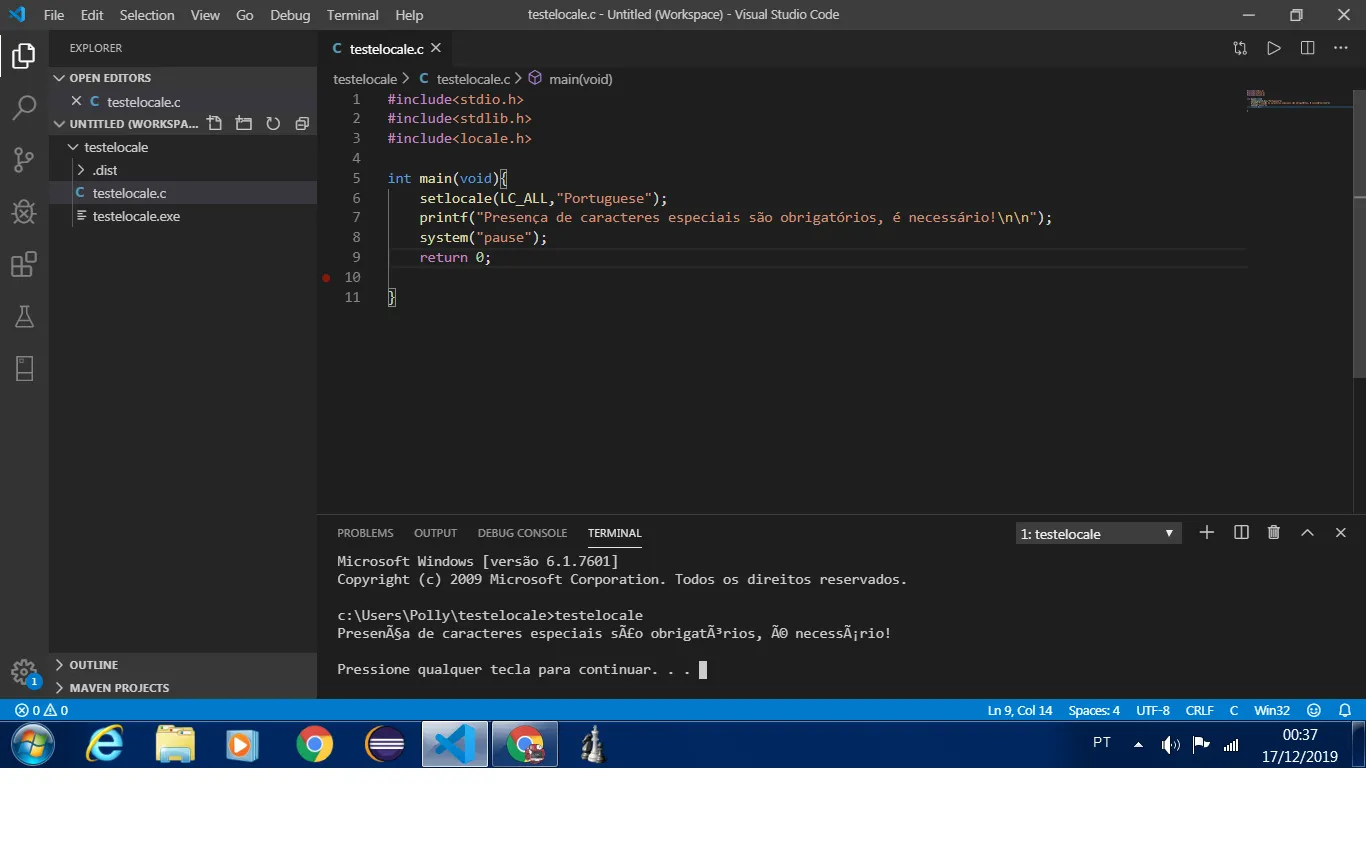The height and width of the screenshot is (854, 1366).
Task: Open the Source Control view
Action: point(24,160)
